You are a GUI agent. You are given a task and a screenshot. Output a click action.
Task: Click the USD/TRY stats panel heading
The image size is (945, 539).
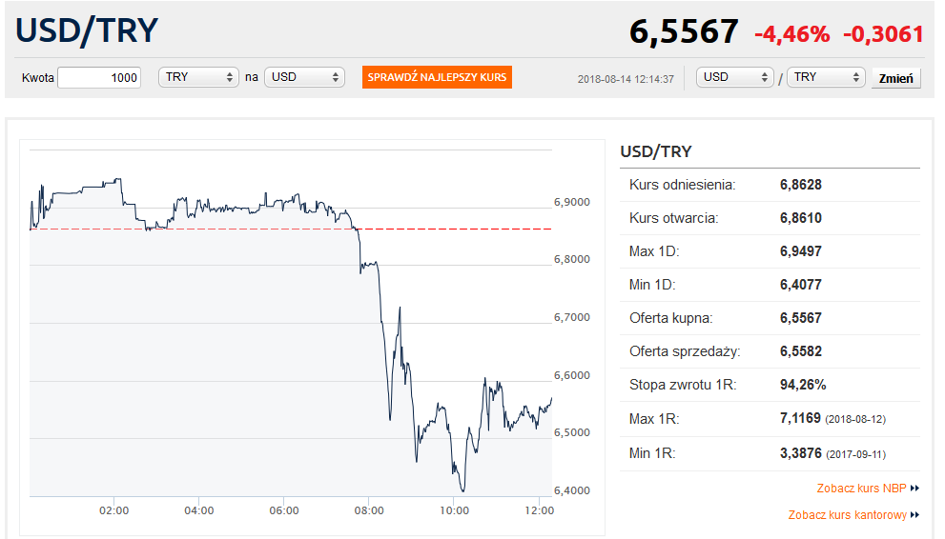[656, 151]
